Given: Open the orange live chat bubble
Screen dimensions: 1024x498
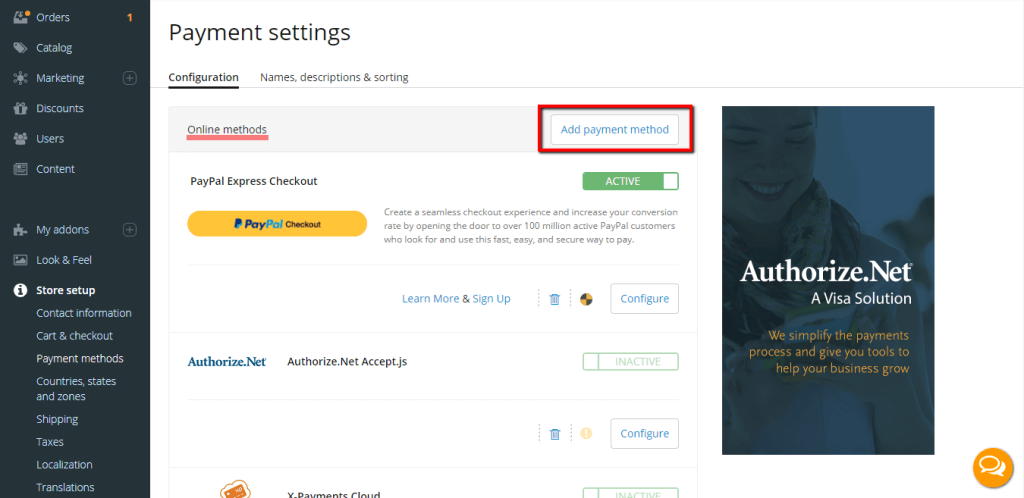Looking at the screenshot, I should click(x=993, y=467).
